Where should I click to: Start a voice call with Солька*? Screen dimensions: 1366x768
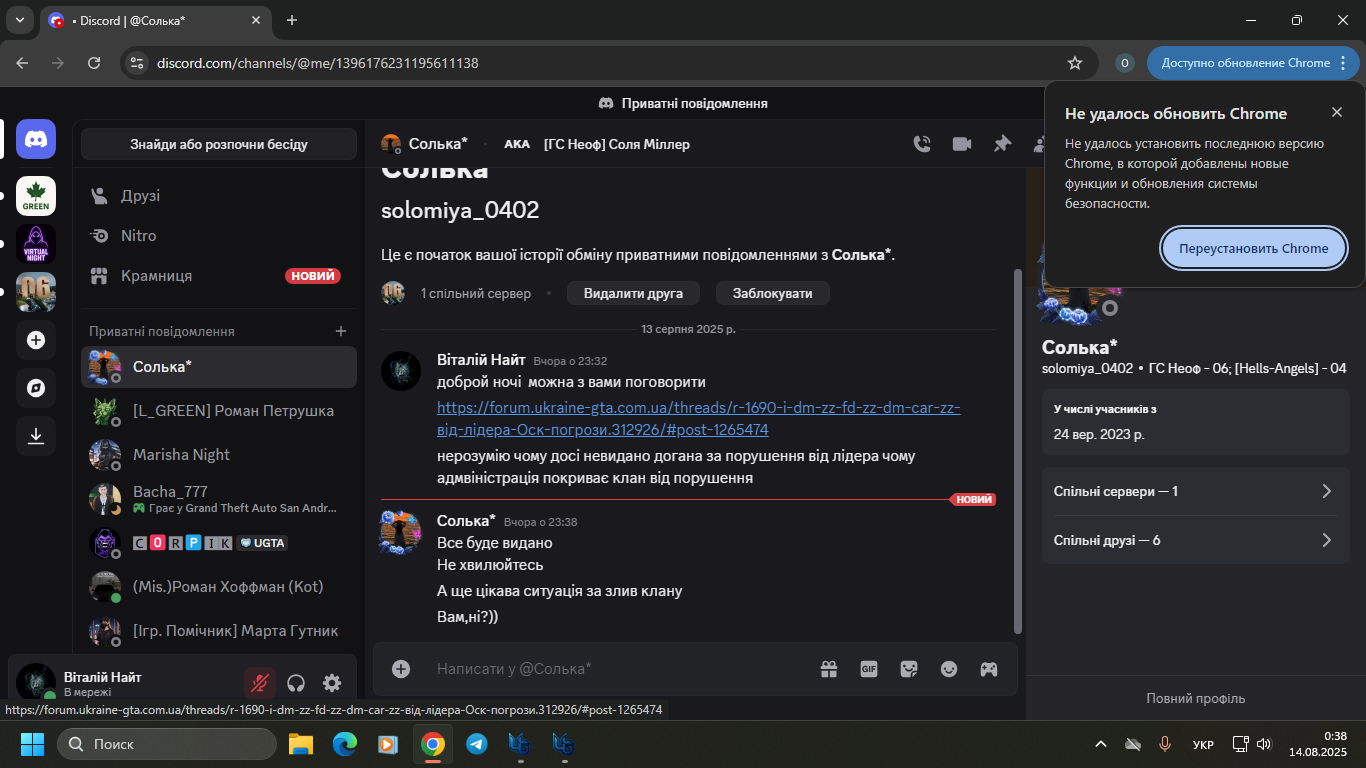point(922,144)
